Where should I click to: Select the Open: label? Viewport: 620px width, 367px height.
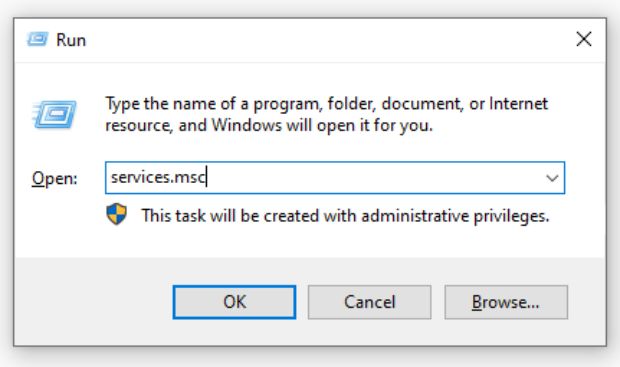55,178
